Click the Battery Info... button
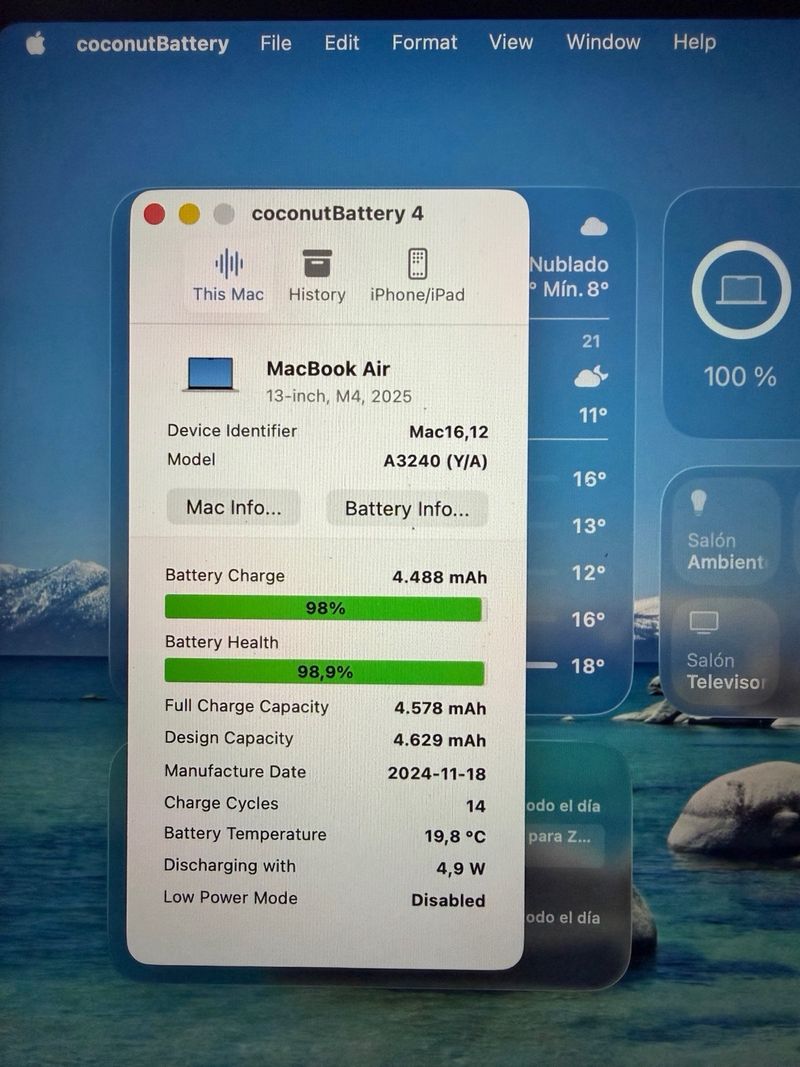 point(407,508)
